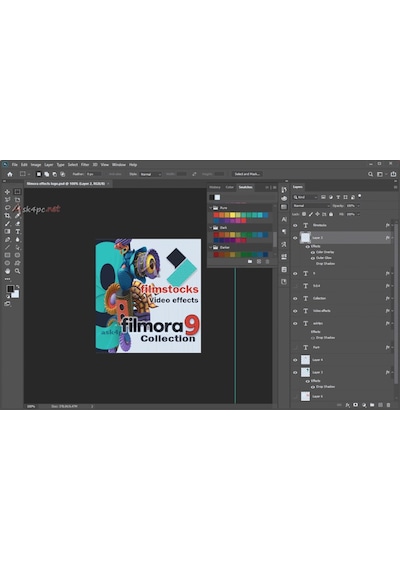Create new swatch group folder icon
The image size is (400, 570).
250,261
